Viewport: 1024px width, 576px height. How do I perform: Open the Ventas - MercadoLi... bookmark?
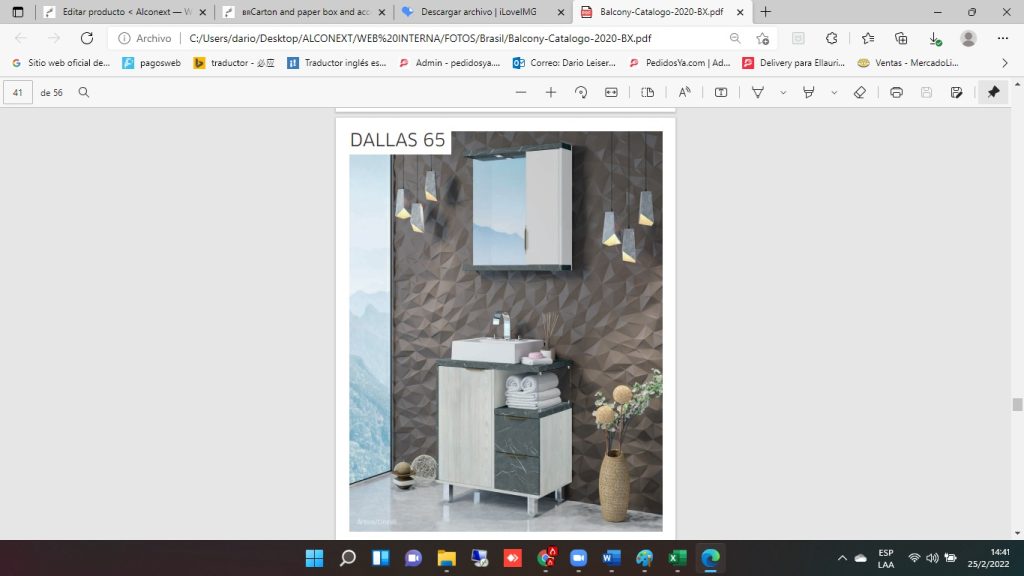[908, 63]
